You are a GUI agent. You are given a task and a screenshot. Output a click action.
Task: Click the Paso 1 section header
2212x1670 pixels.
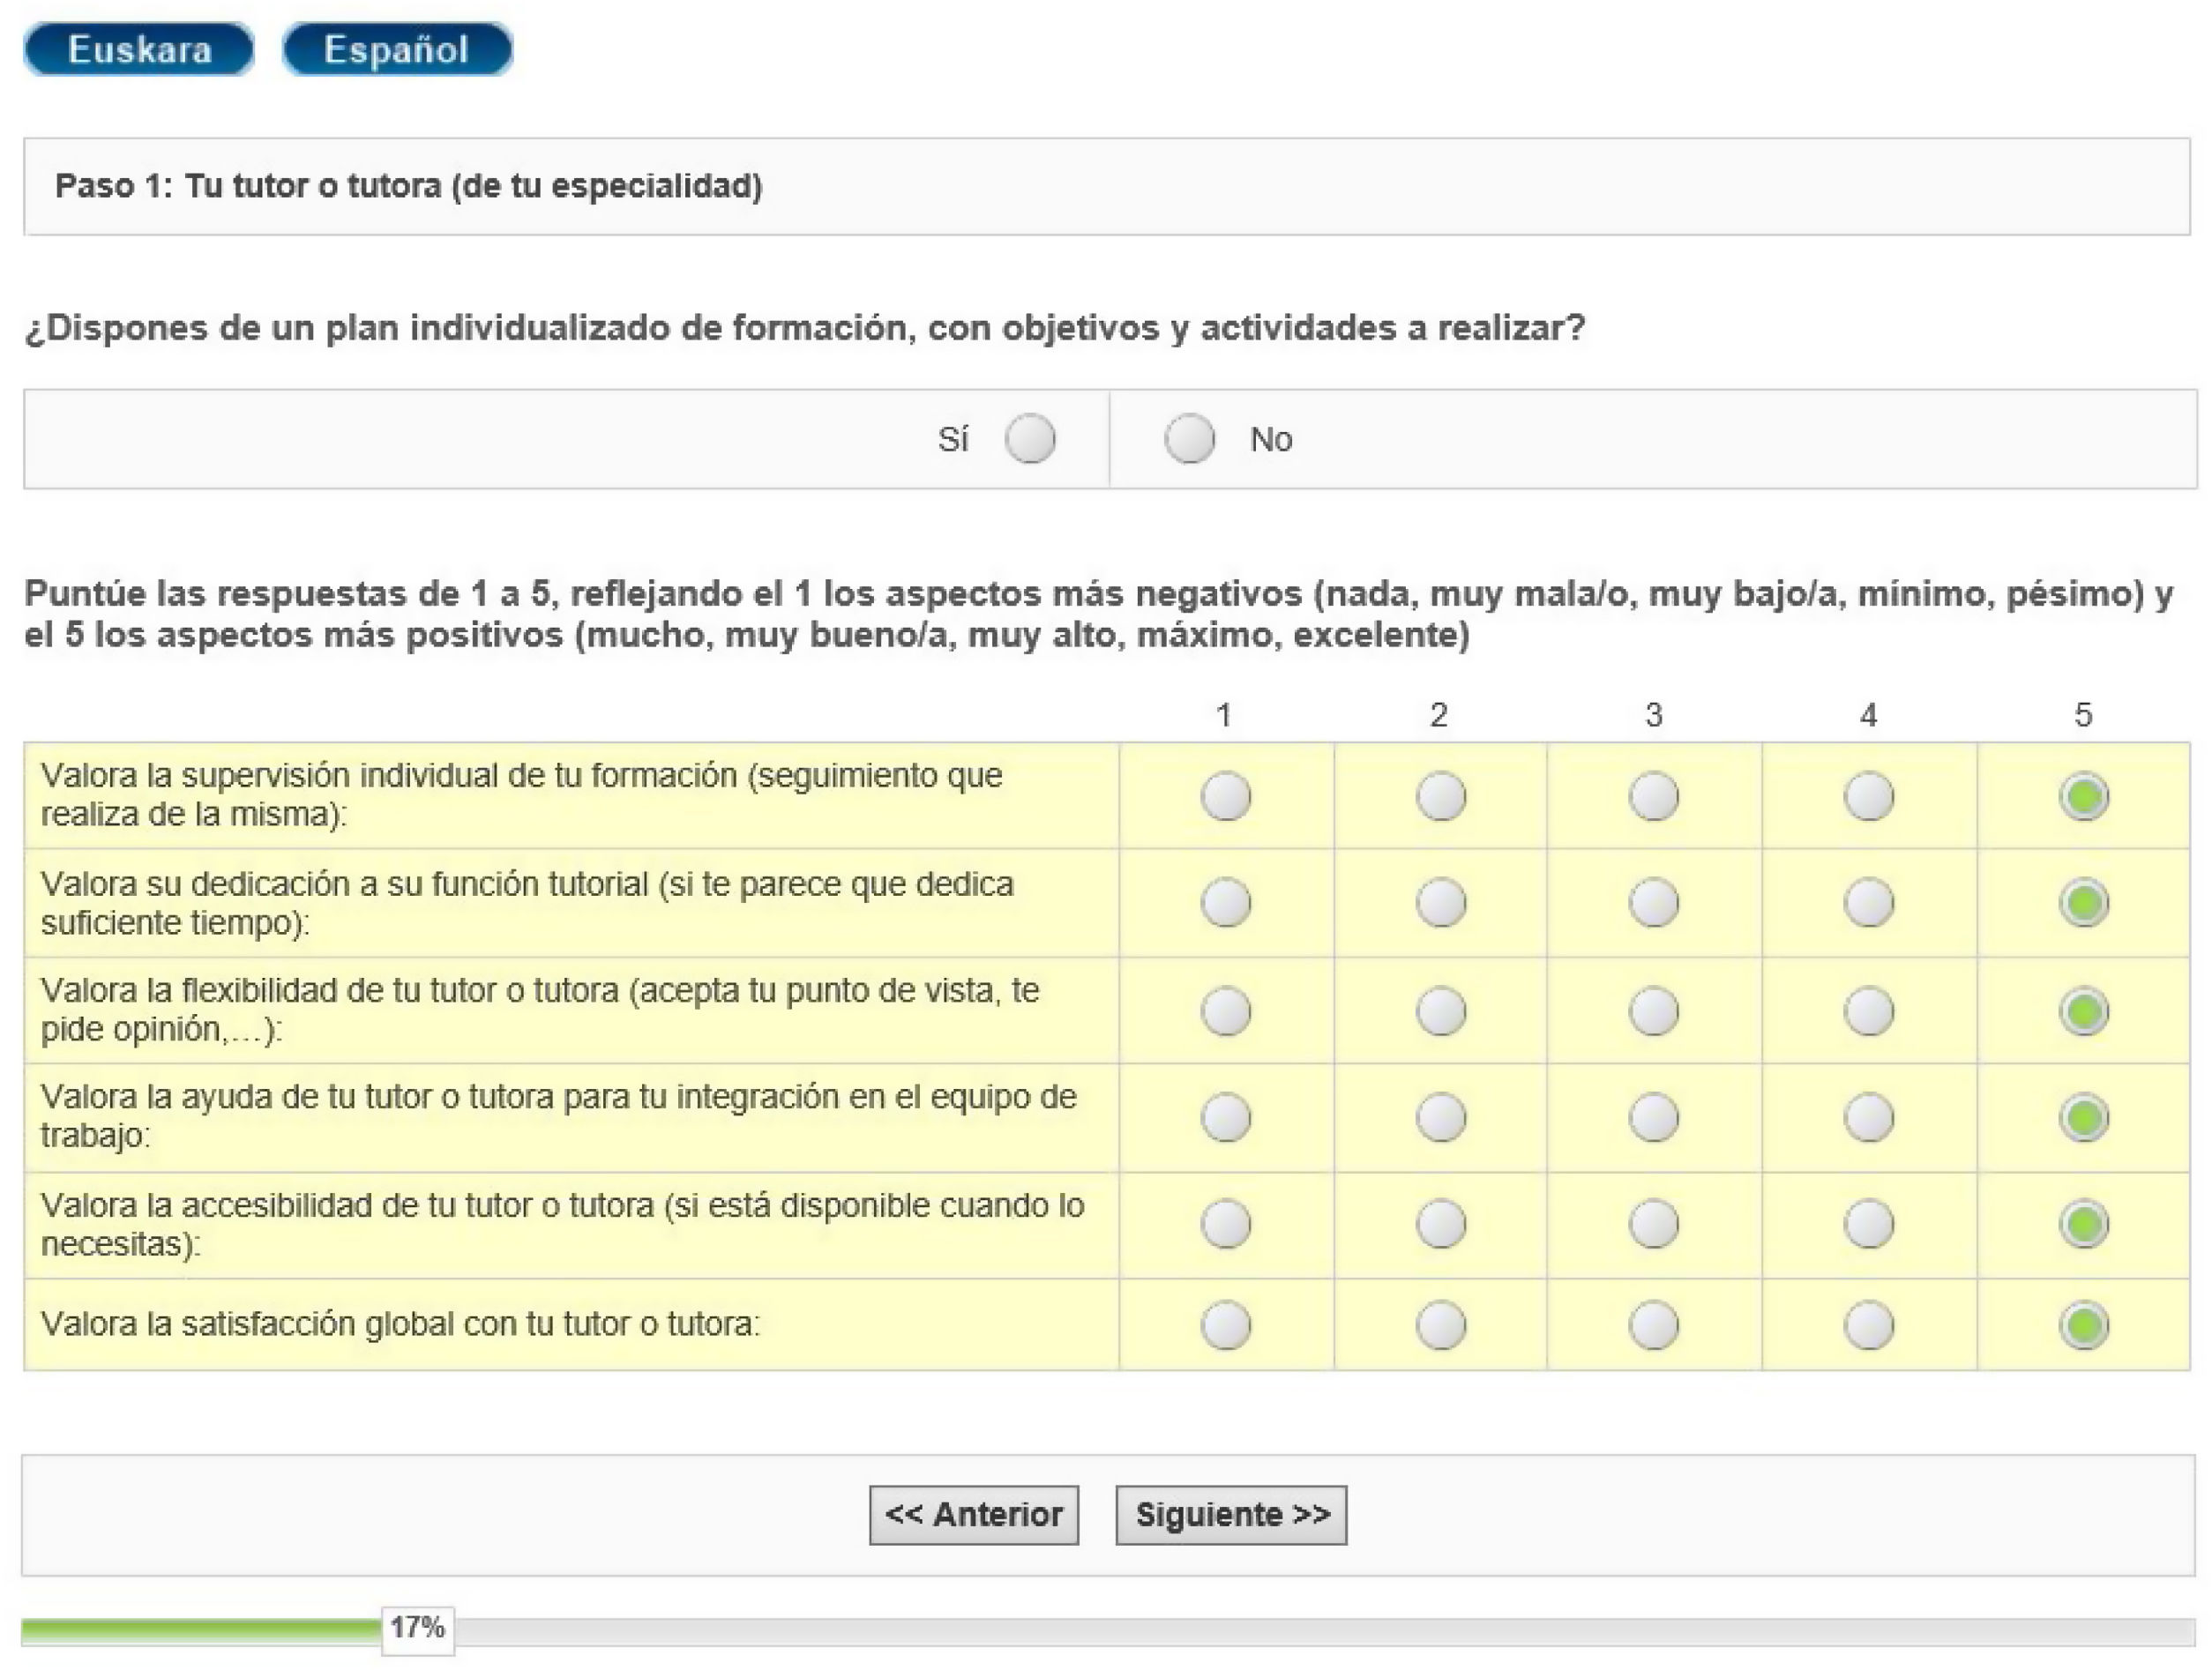(x=408, y=186)
